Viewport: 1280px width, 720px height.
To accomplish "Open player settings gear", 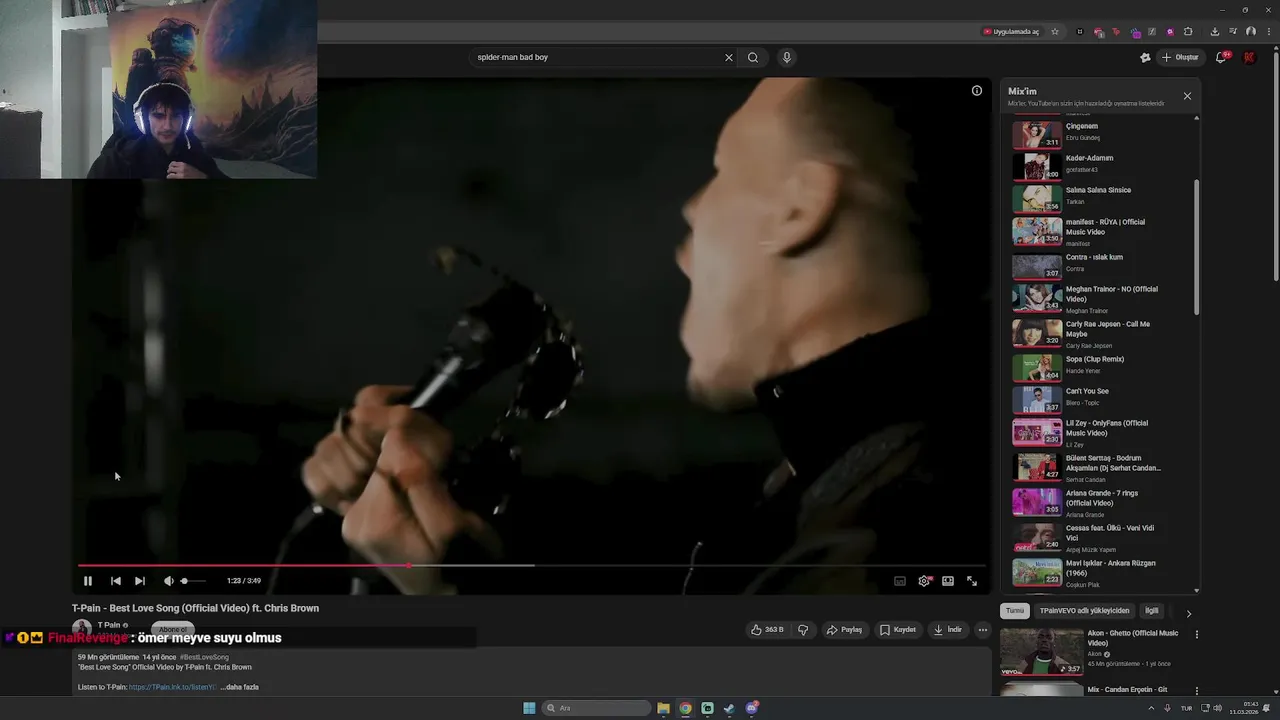I will pos(924,581).
